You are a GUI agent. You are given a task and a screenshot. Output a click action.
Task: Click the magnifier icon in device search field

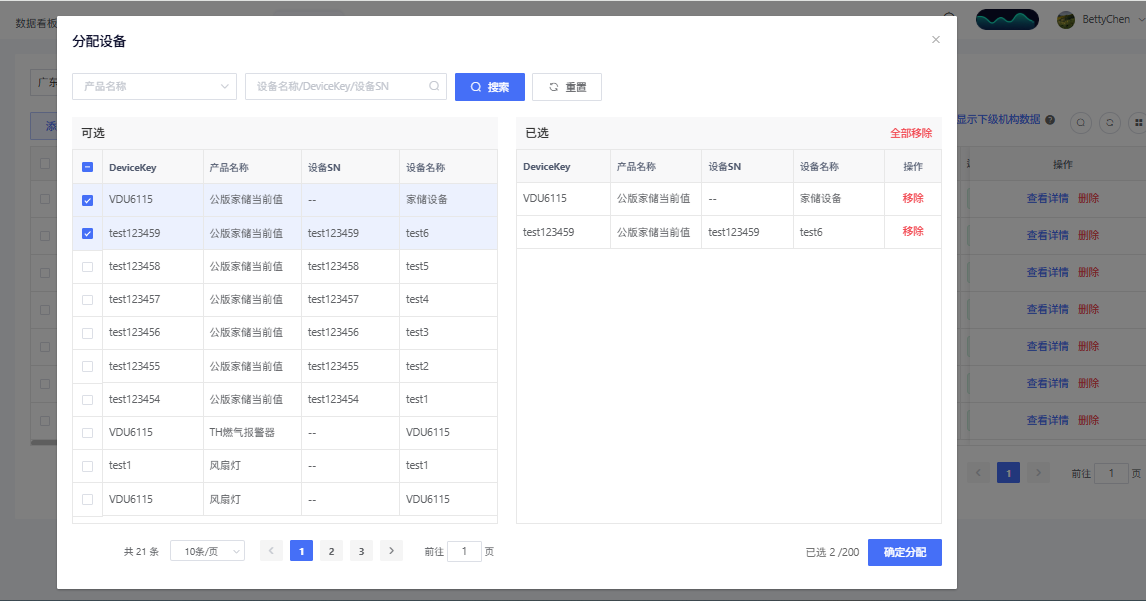(x=434, y=87)
